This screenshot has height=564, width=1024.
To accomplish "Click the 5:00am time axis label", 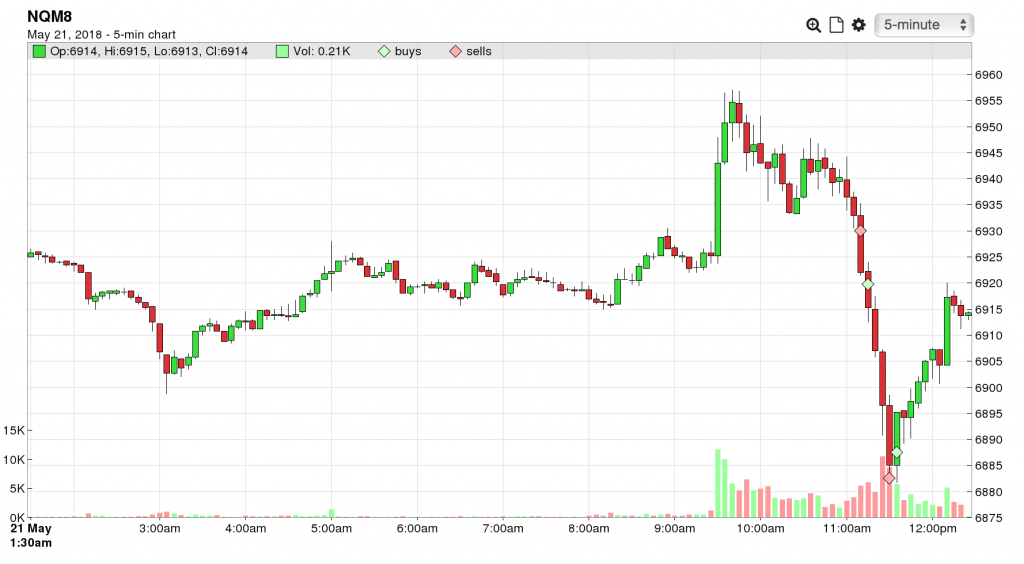I will [x=331, y=529].
